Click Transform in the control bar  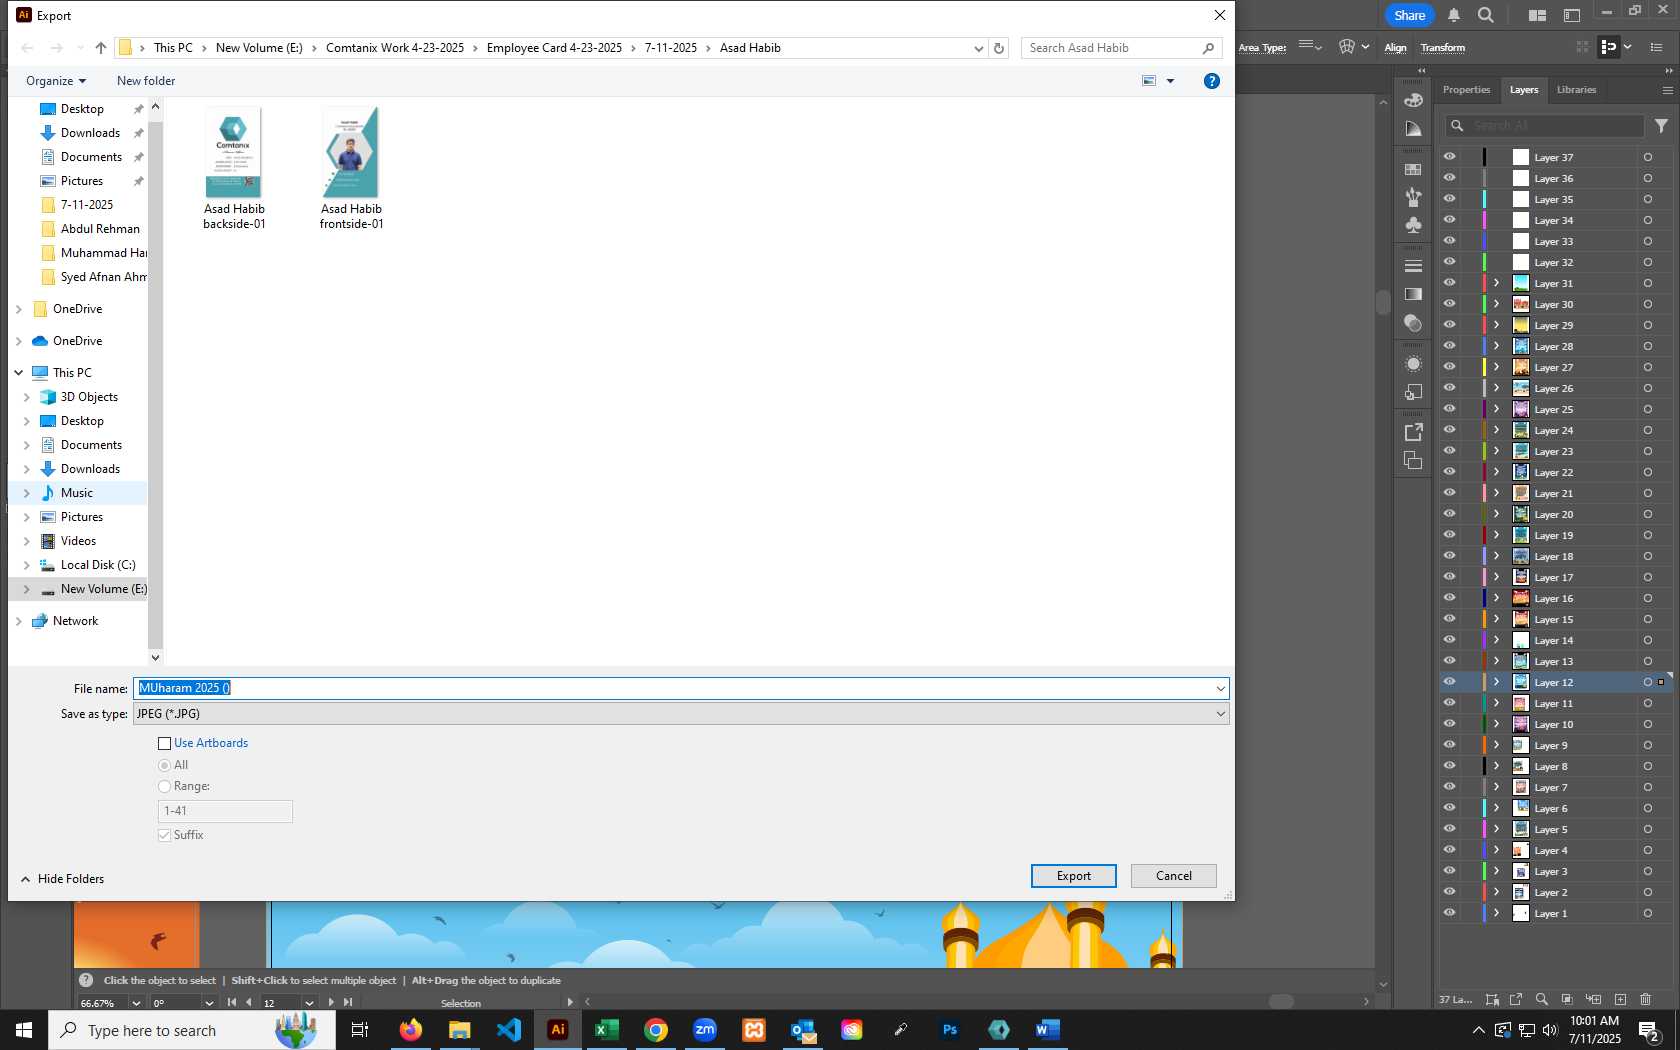coord(1442,48)
